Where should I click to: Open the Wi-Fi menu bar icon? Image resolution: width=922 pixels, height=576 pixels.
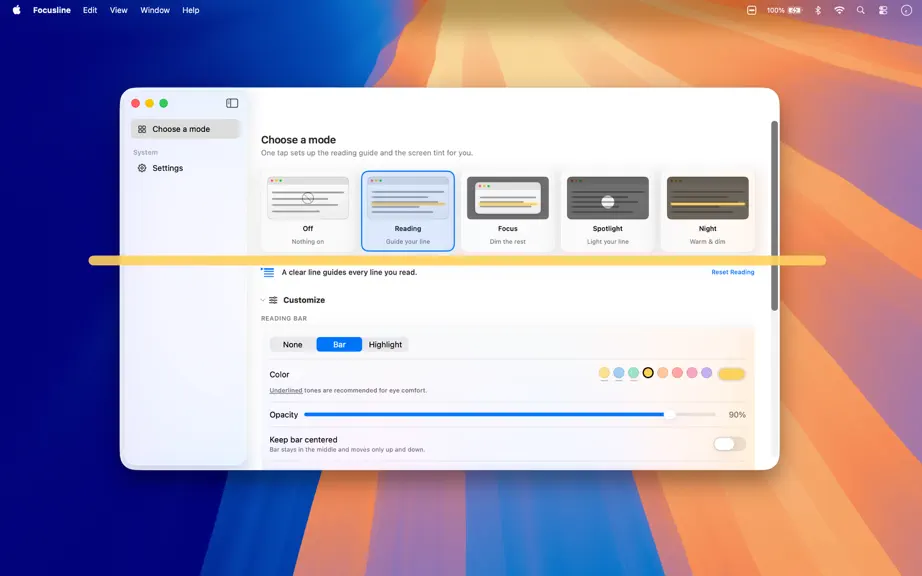pos(839,10)
